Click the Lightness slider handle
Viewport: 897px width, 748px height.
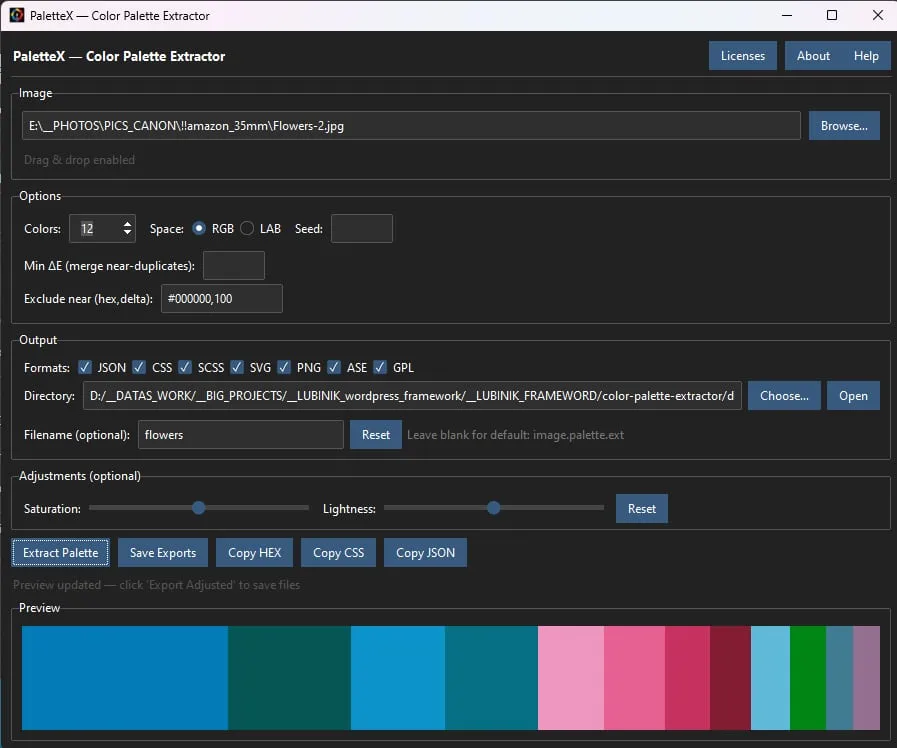(493, 508)
